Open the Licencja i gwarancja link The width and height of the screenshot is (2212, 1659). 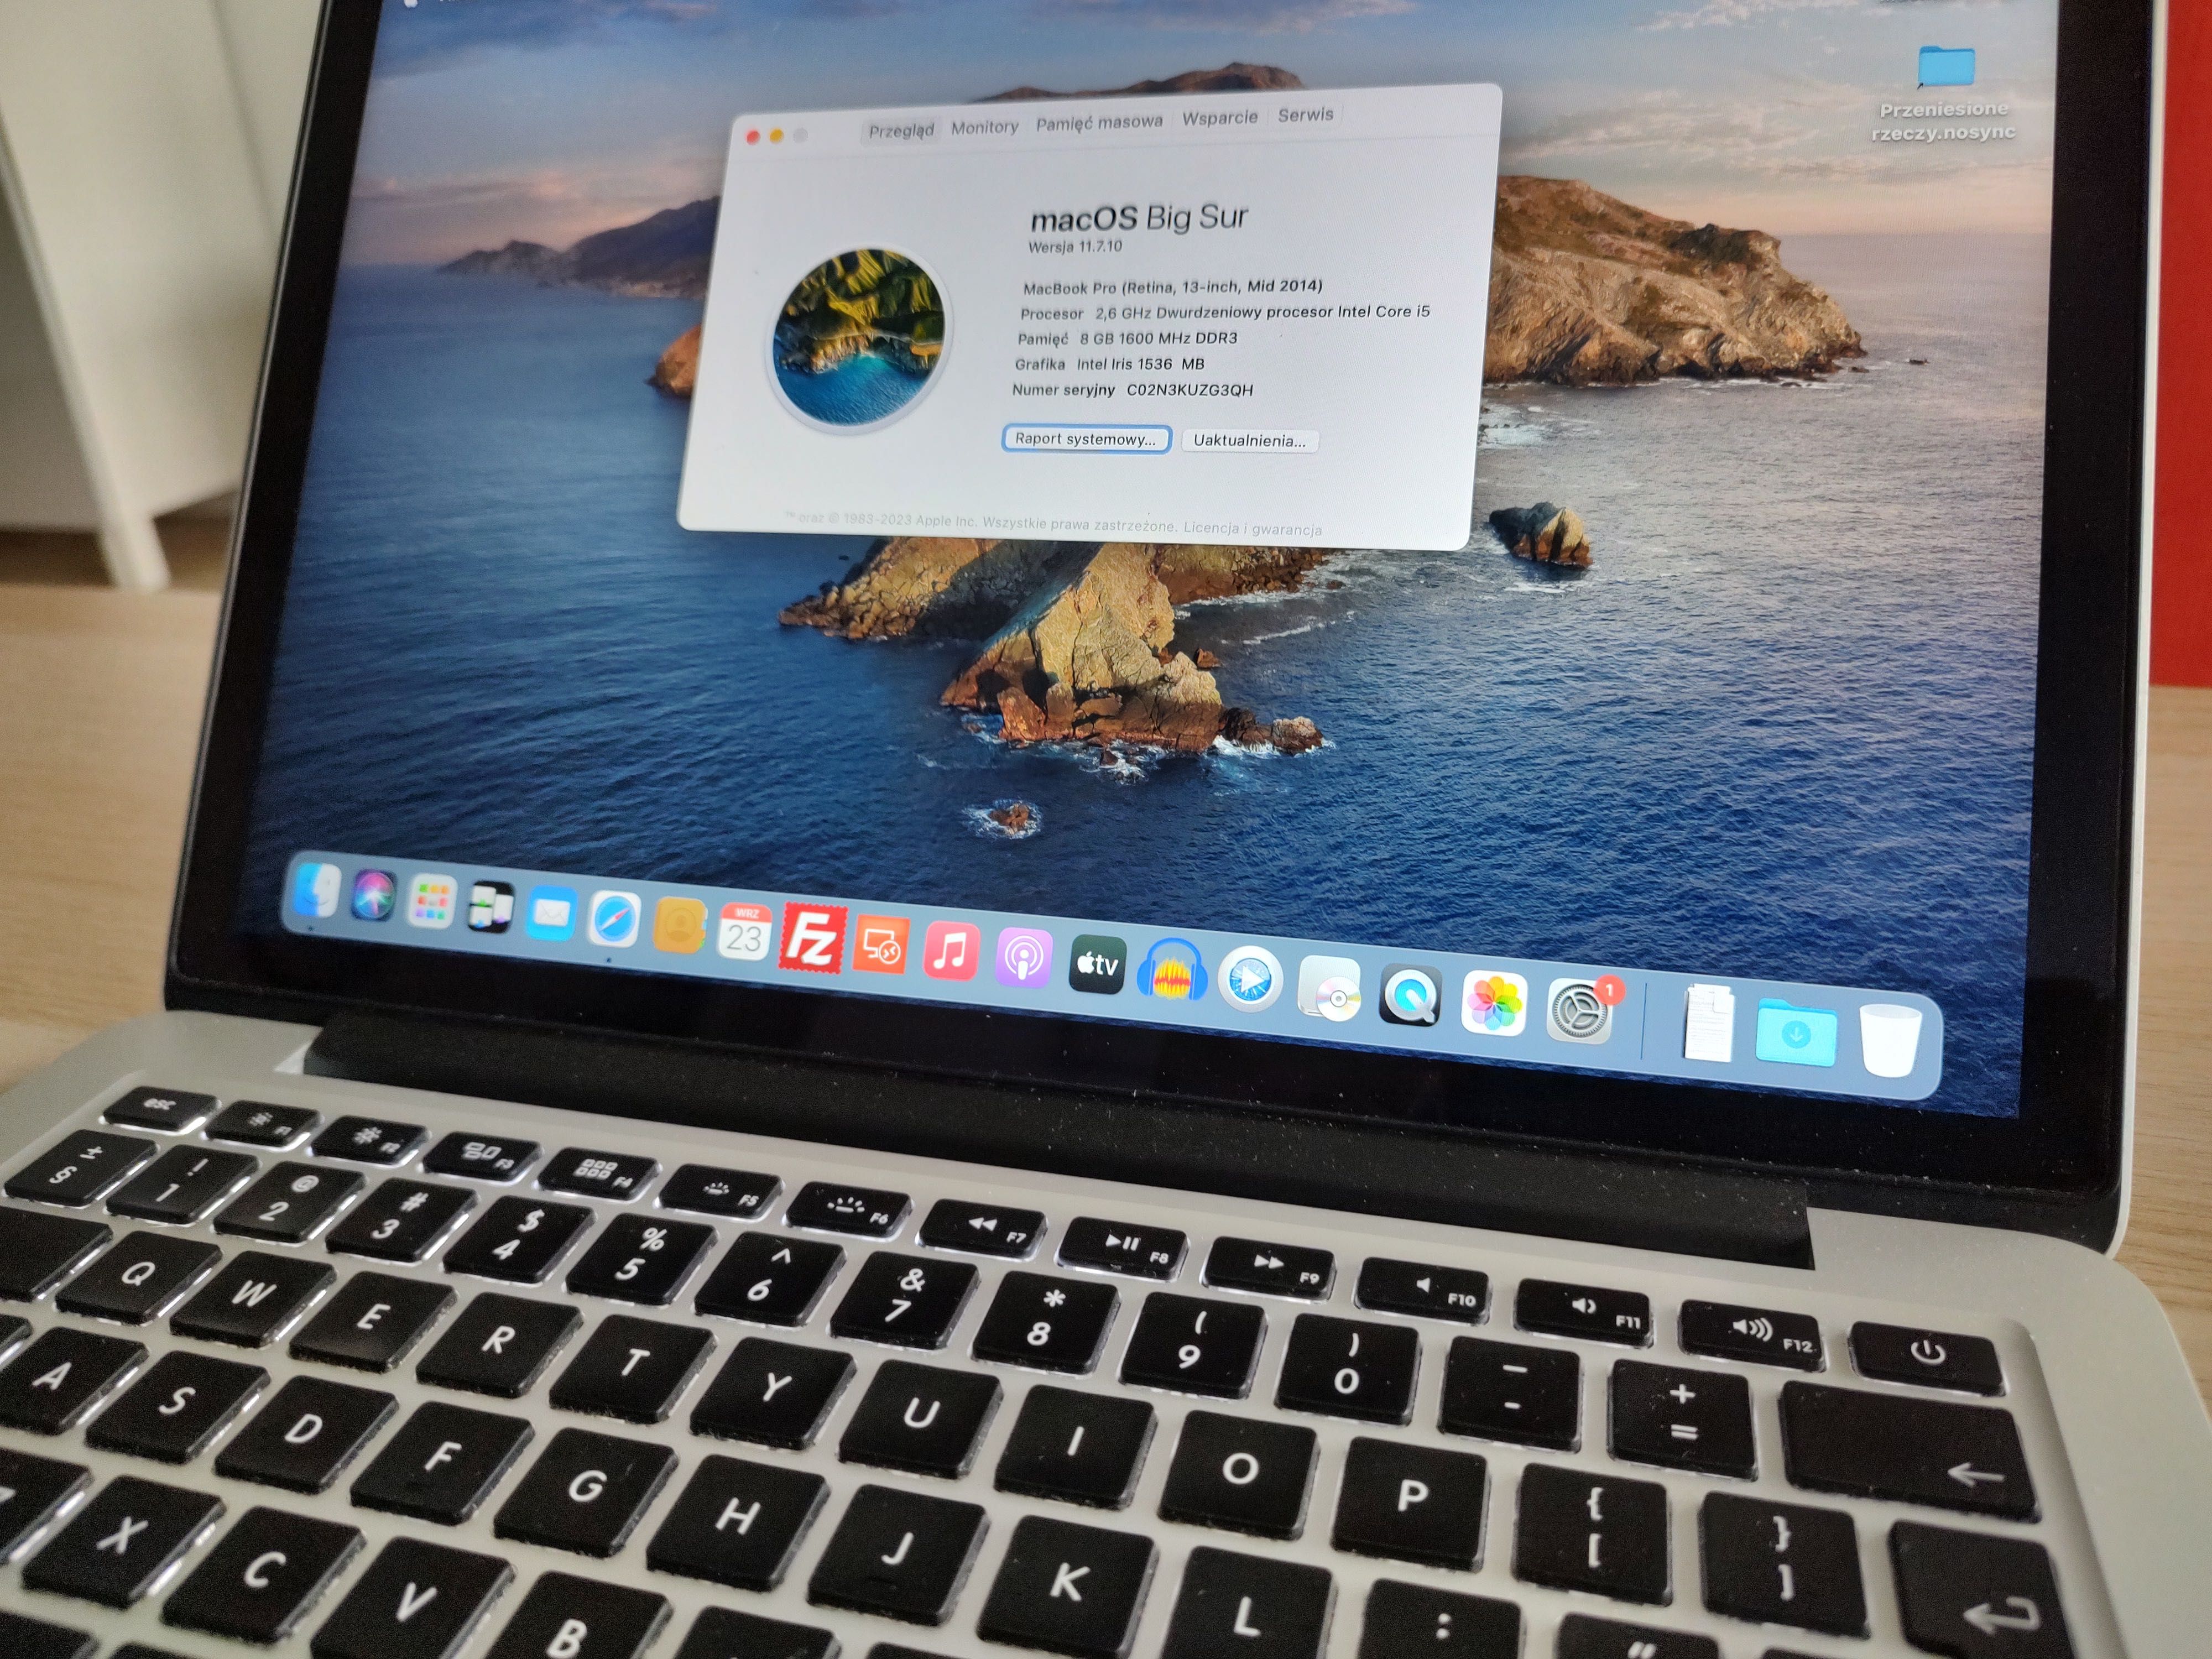(x=1252, y=528)
